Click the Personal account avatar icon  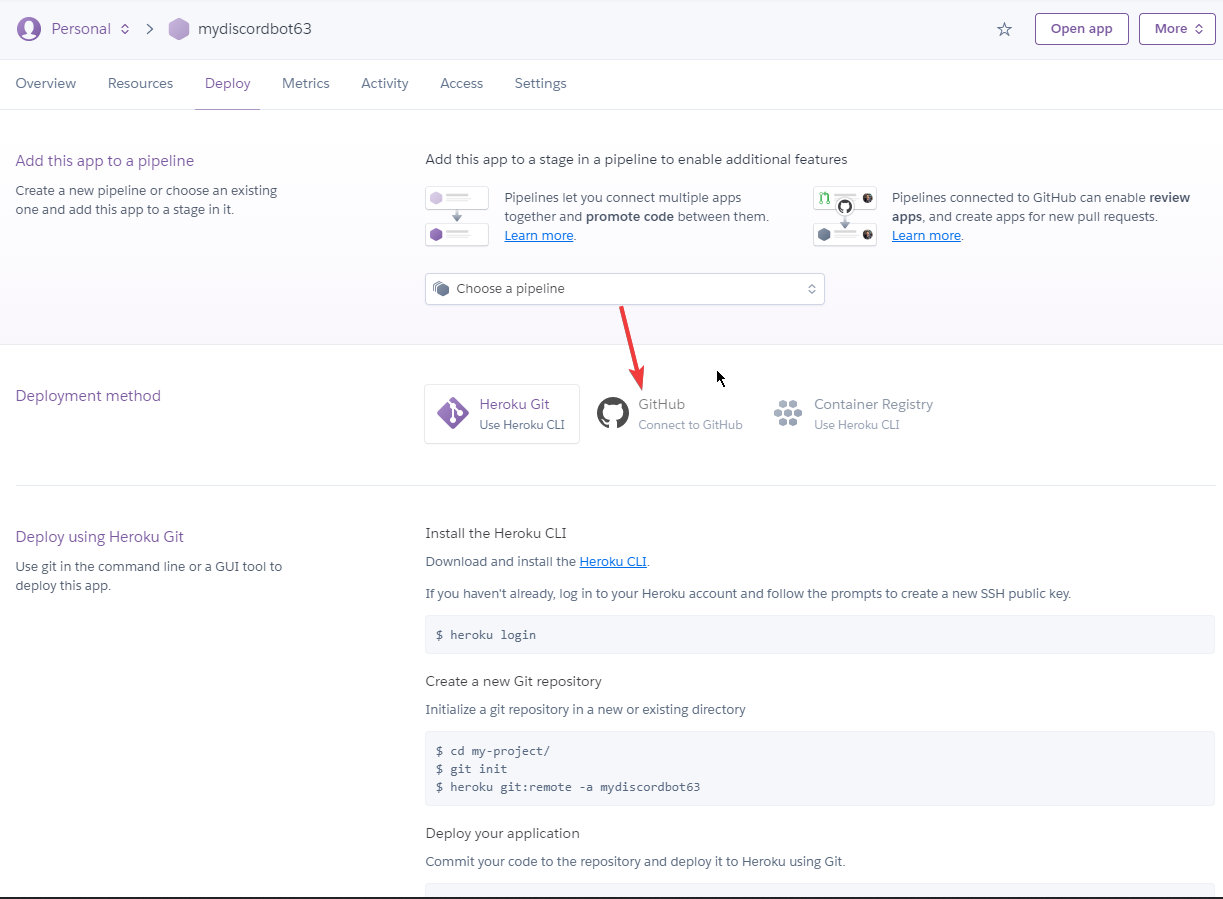29,29
